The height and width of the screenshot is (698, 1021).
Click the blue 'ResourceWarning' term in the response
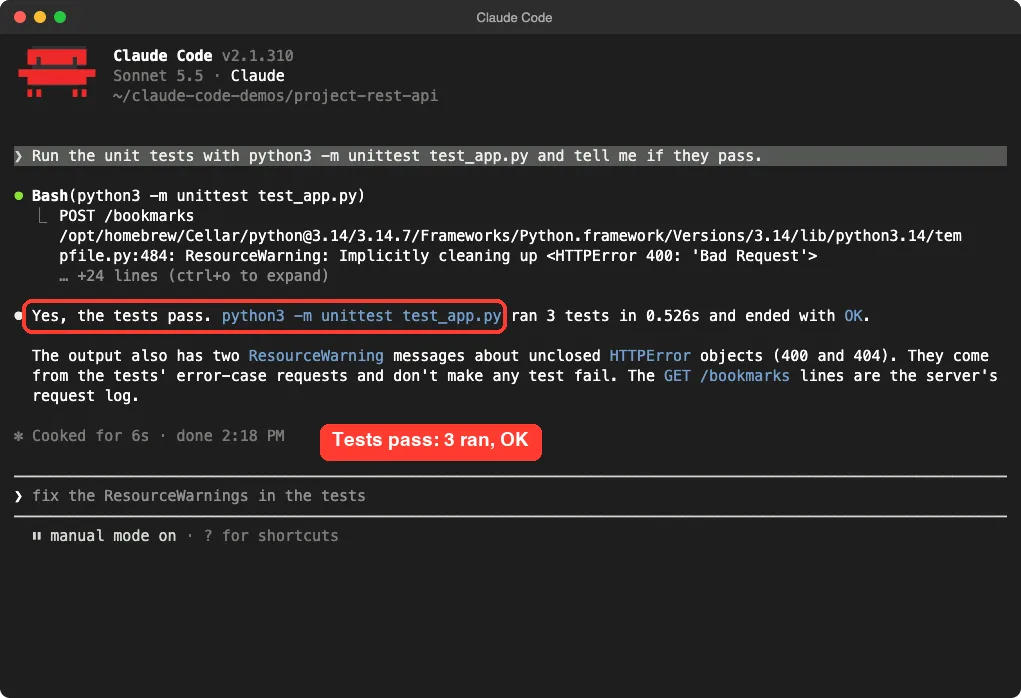tap(316, 356)
